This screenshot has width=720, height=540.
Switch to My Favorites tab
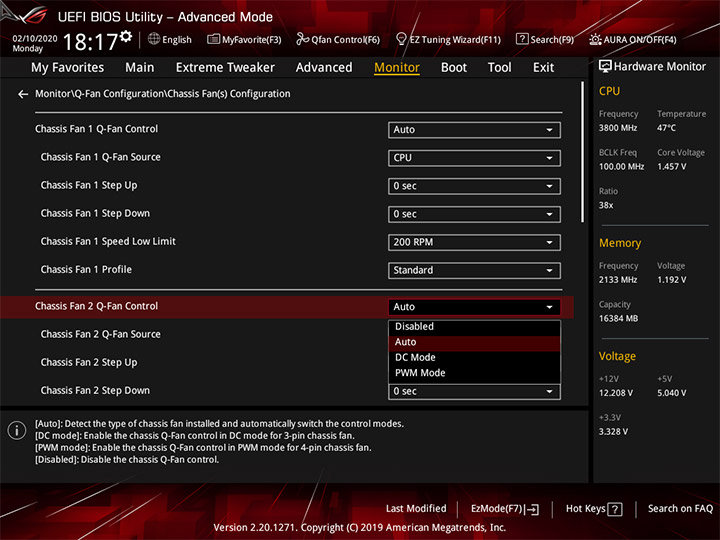coord(68,68)
